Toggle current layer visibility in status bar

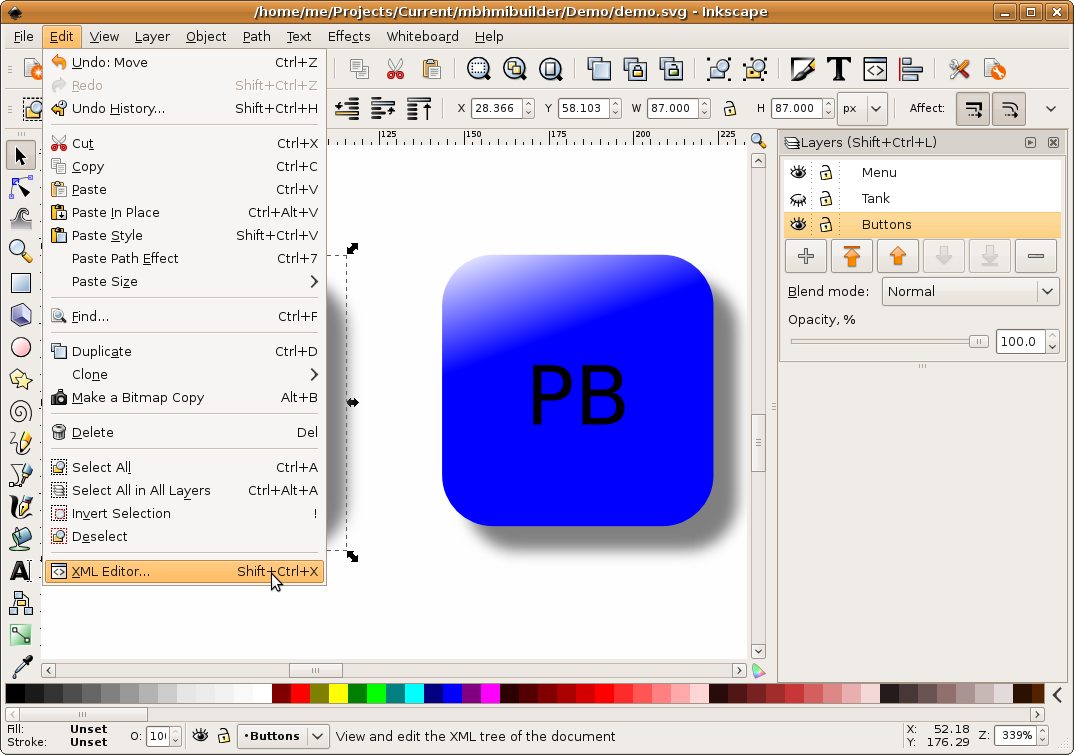point(200,736)
